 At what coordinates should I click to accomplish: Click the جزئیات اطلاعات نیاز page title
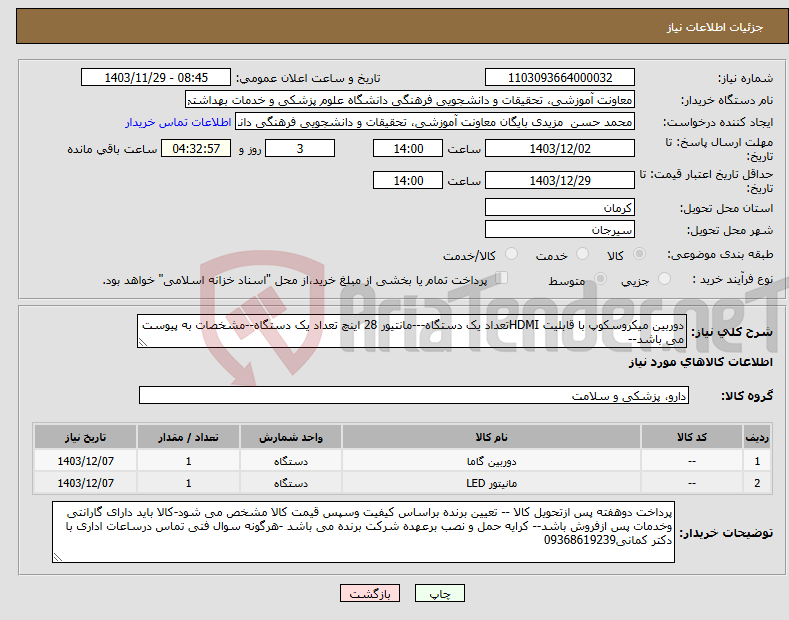click(x=715, y=27)
